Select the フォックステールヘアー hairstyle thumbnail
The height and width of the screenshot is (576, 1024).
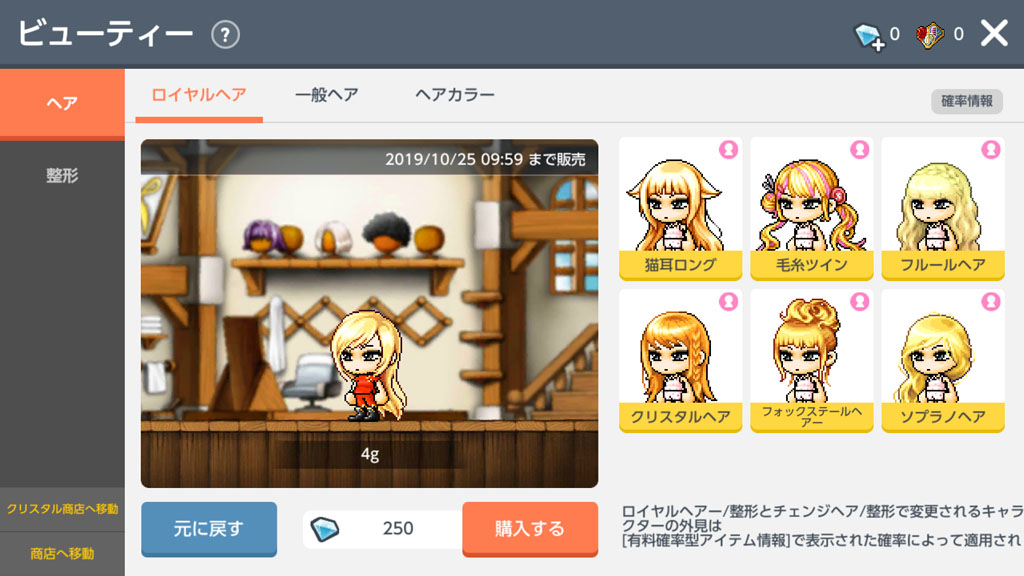point(812,360)
